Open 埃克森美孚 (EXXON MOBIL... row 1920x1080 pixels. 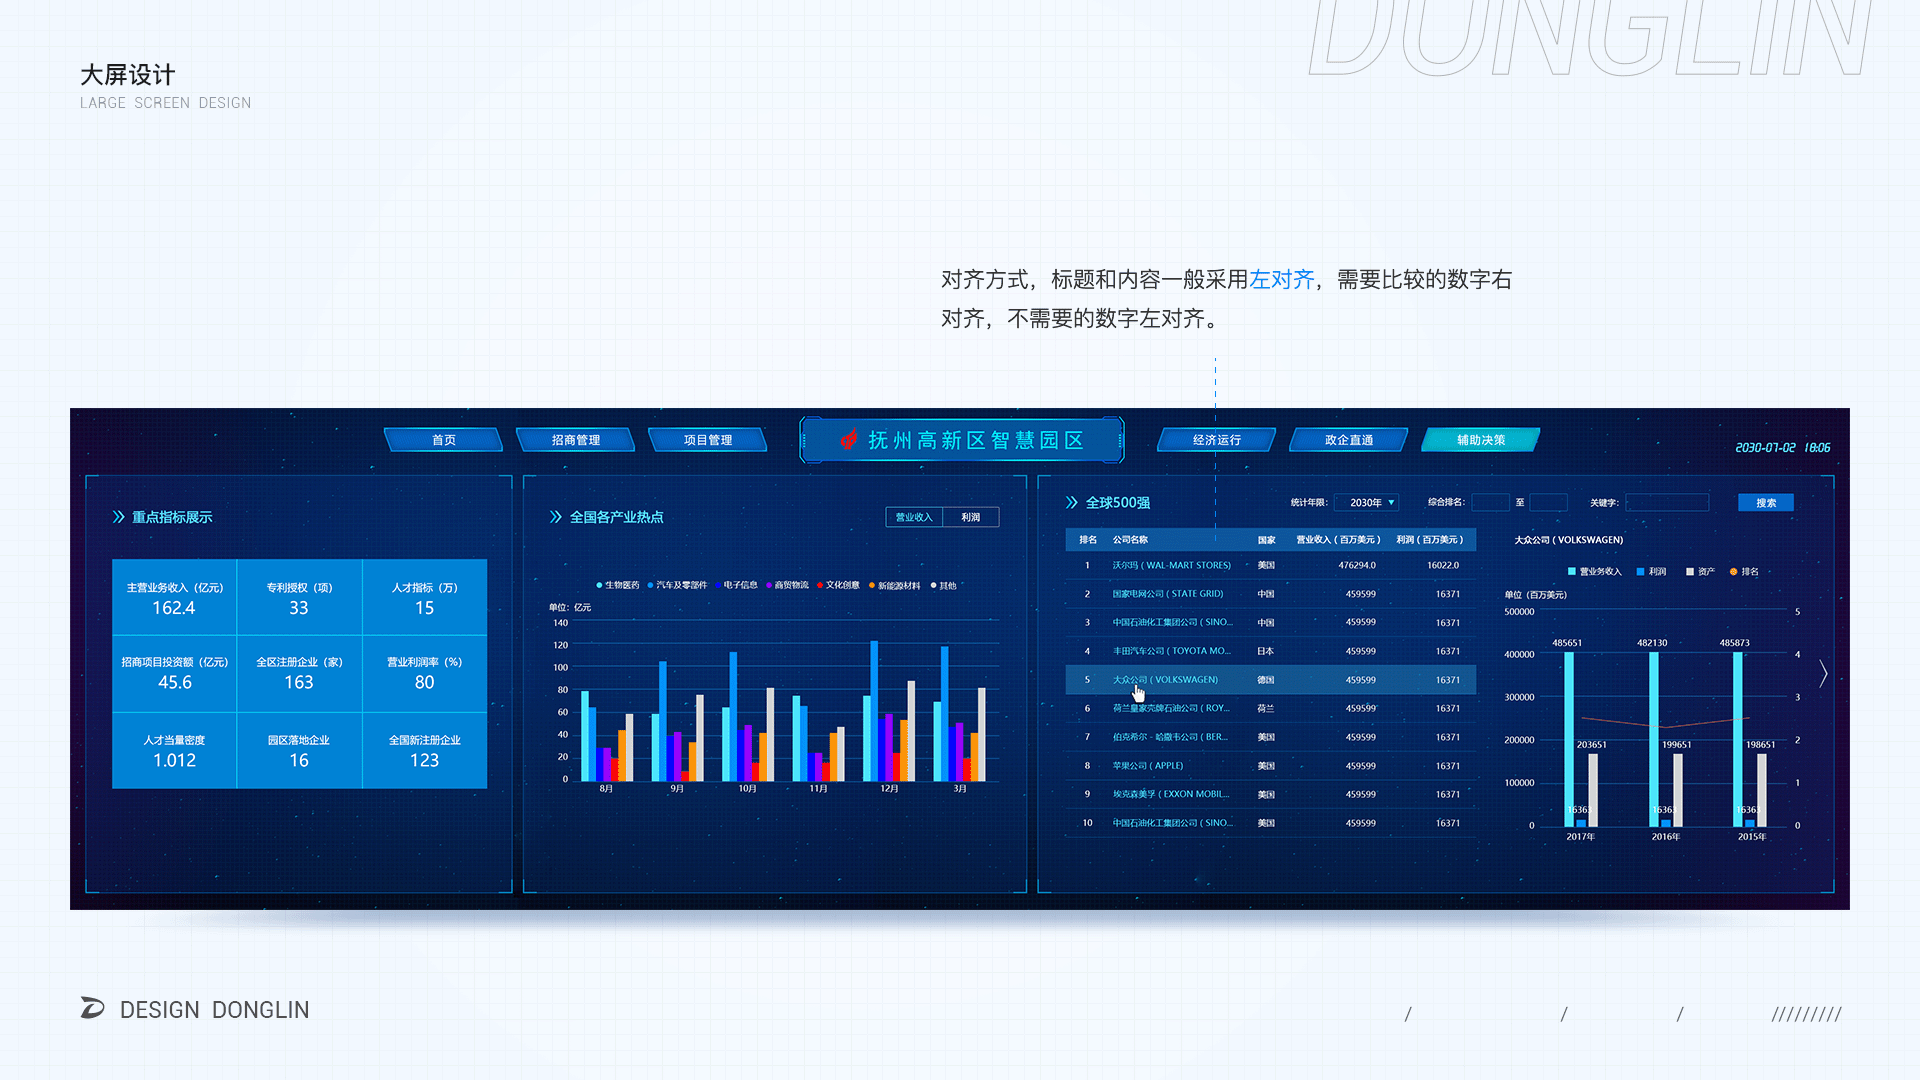click(1270, 794)
